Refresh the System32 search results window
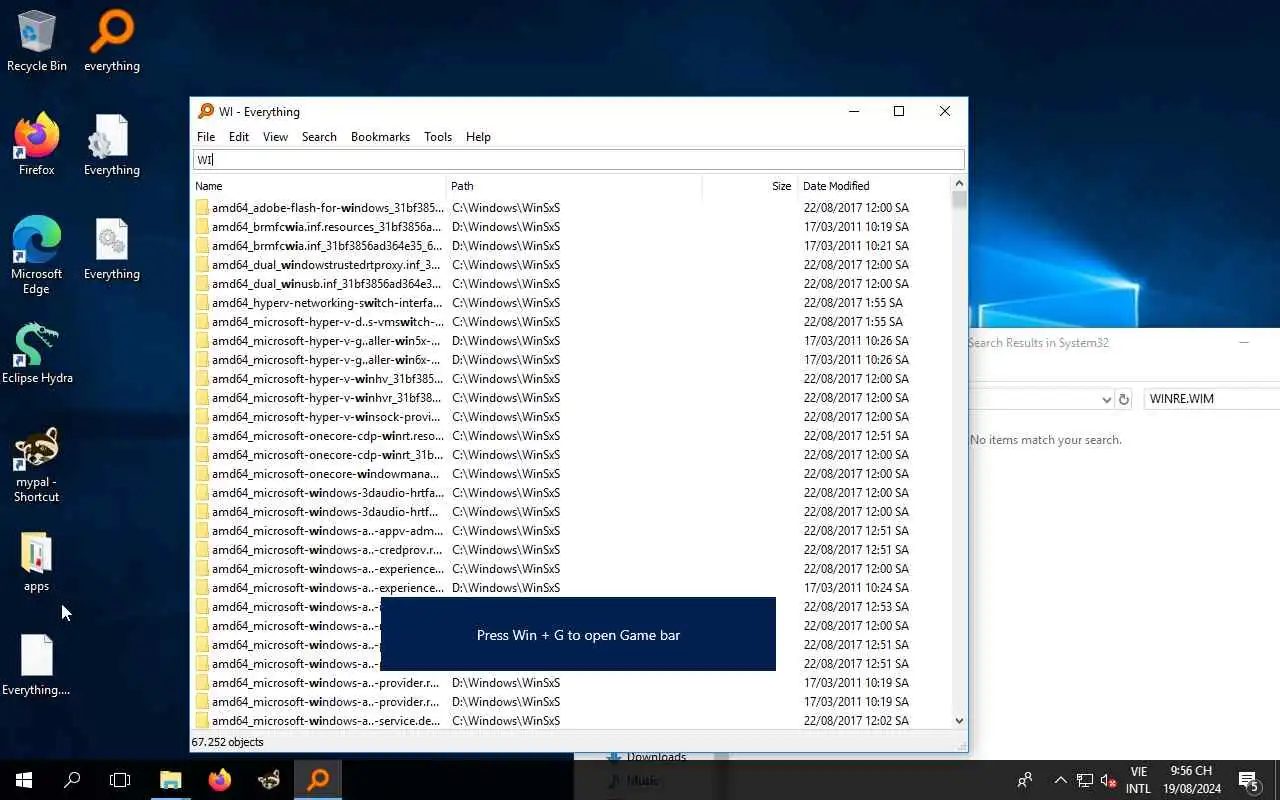Screen dimensions: 1280x800 tap(1124, 399)
